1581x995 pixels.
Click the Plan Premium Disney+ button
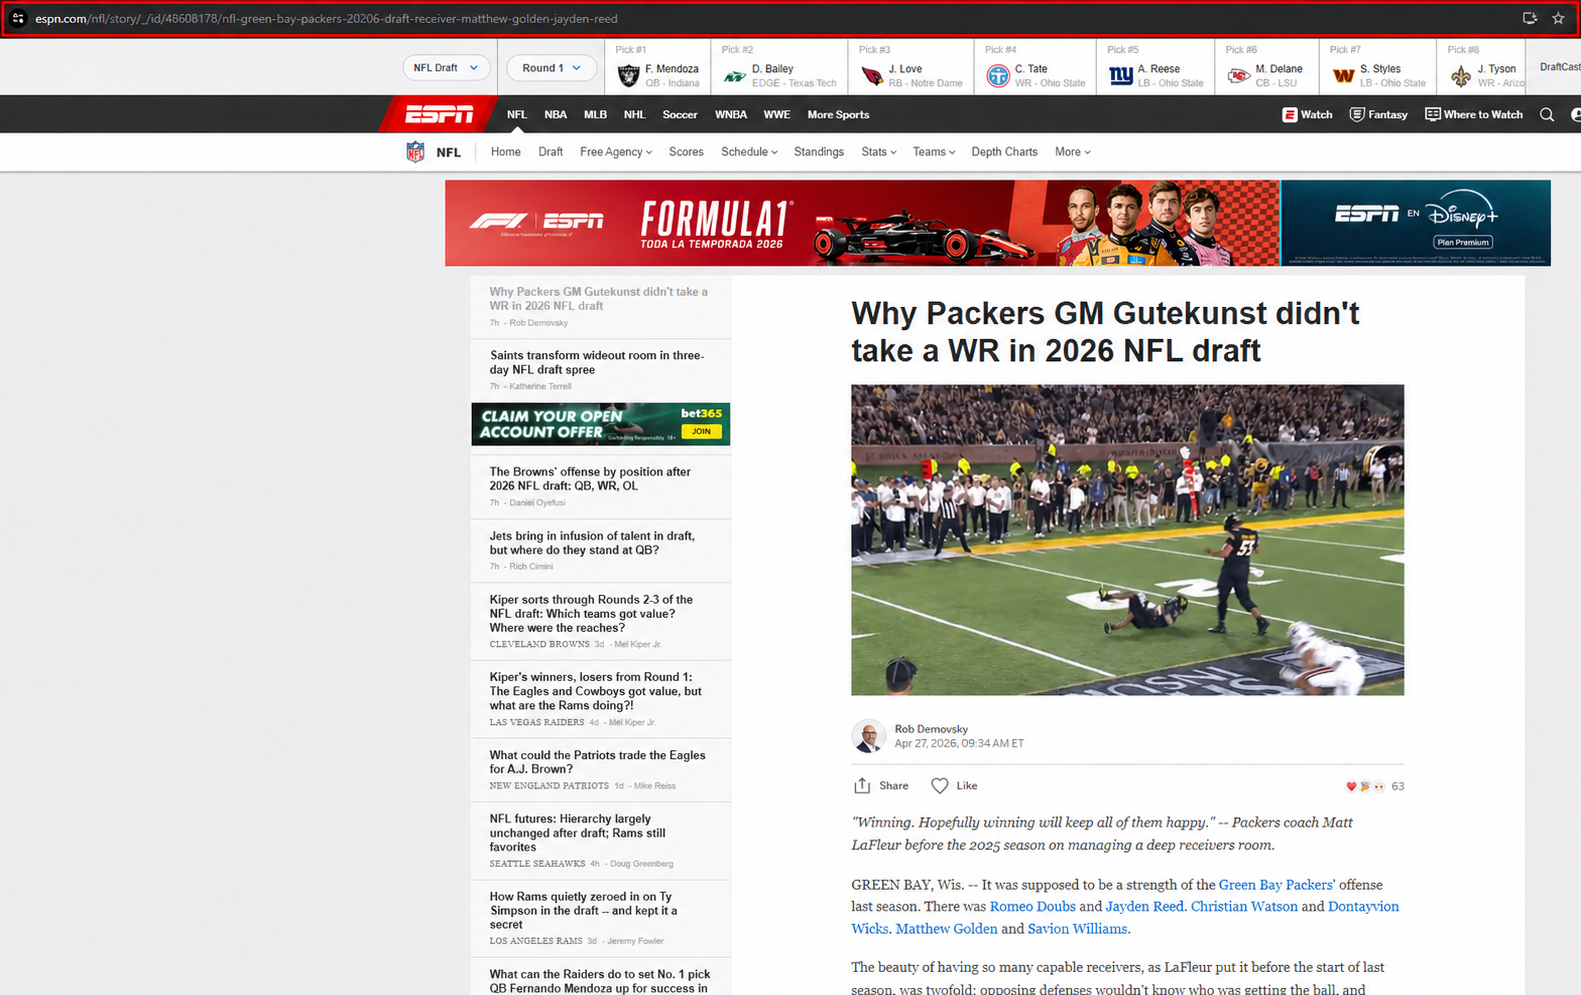(x=1462, y=242)
